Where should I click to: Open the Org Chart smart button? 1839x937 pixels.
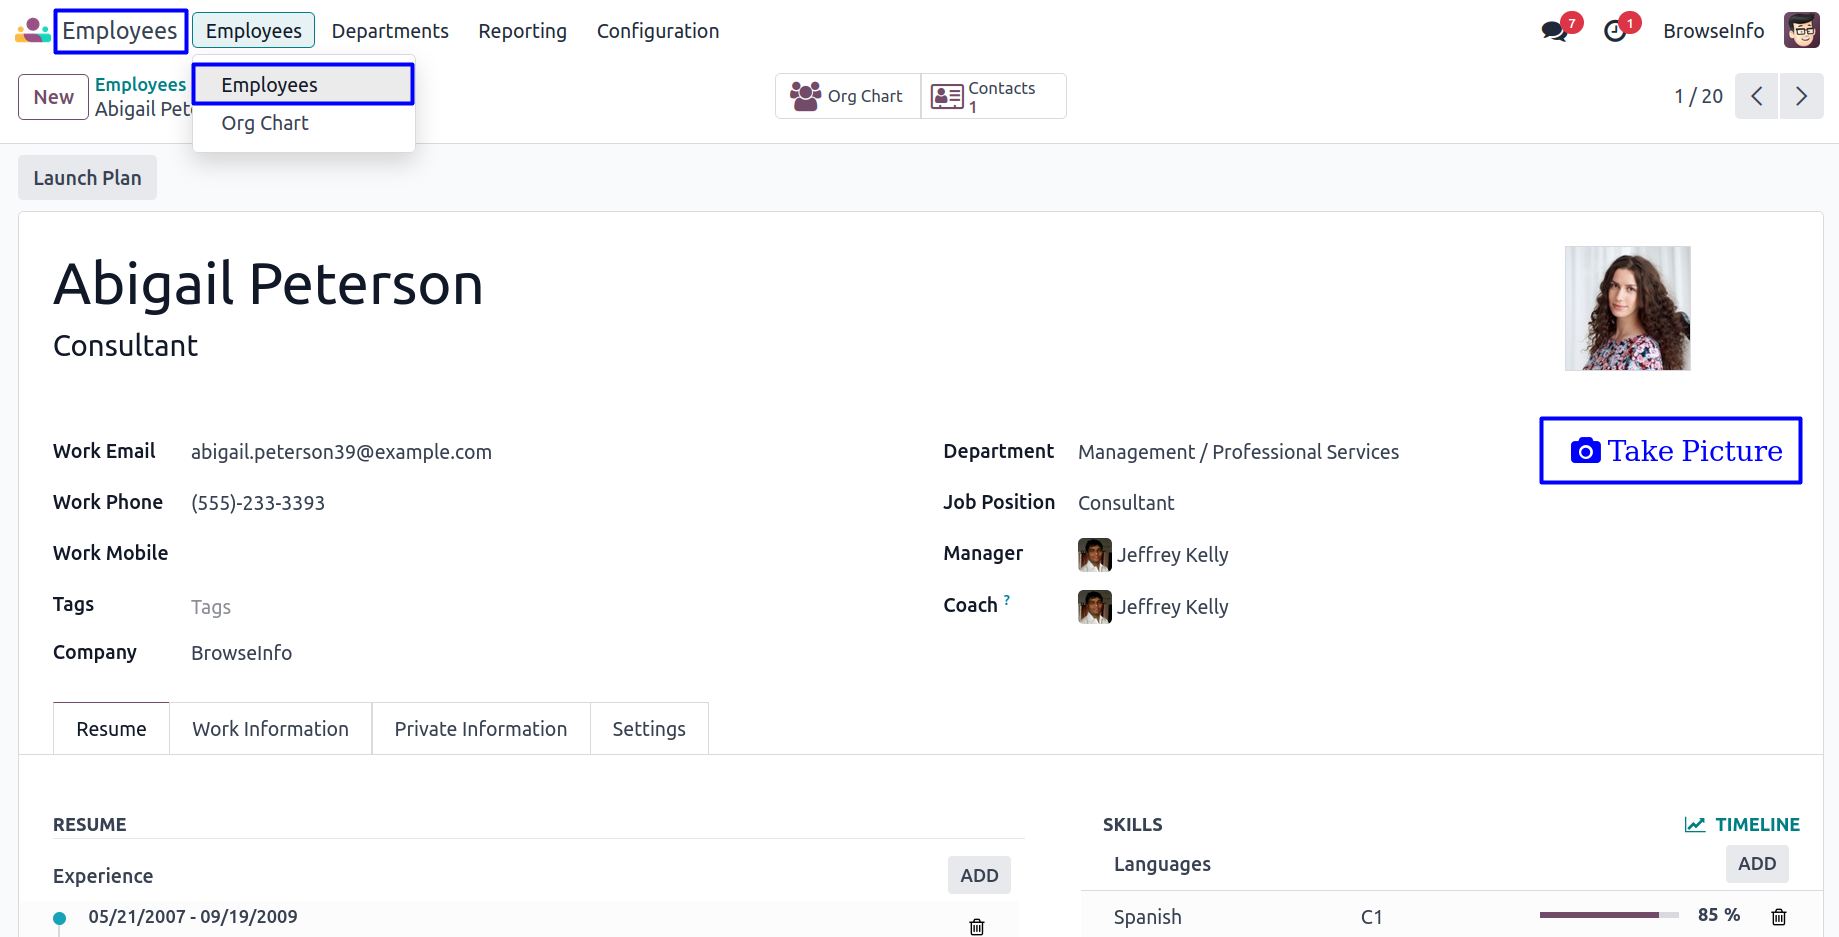click(x=847, y=96)
